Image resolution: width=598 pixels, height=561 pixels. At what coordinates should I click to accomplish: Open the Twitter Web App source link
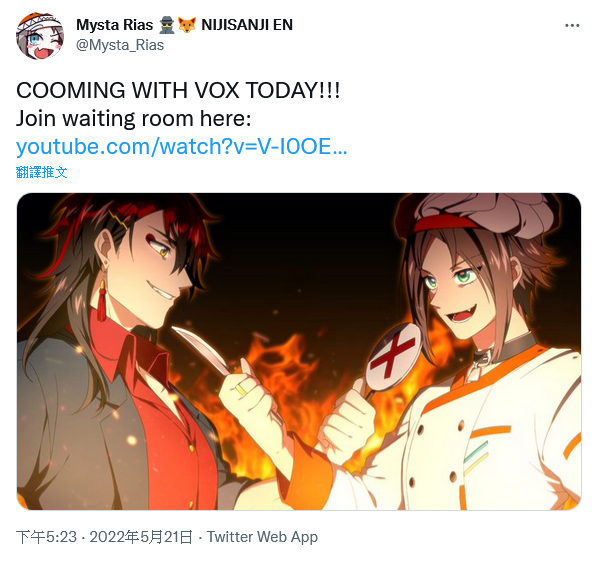tap(262, 537)
